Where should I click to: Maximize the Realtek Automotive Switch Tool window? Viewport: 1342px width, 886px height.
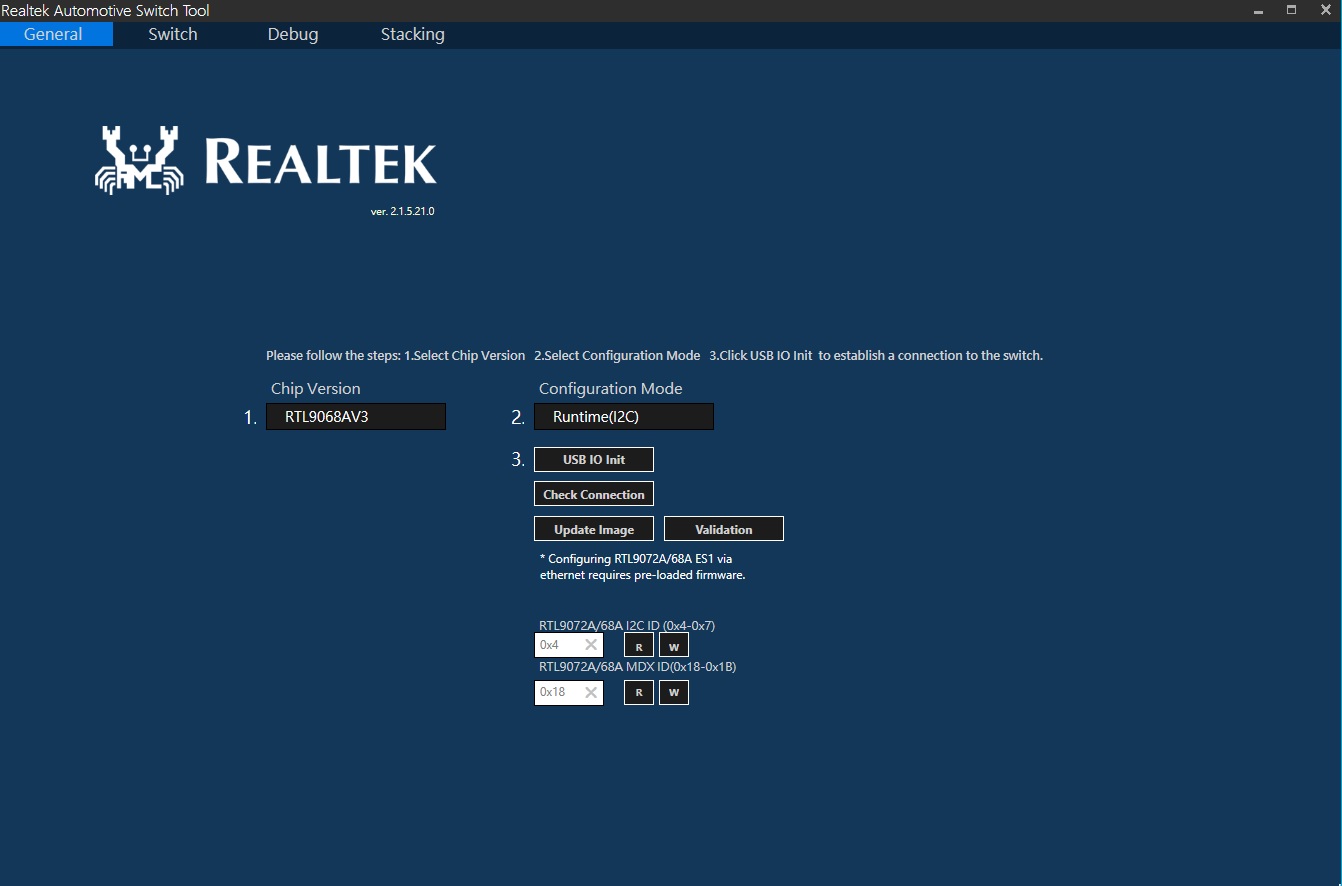(1291, 10)
